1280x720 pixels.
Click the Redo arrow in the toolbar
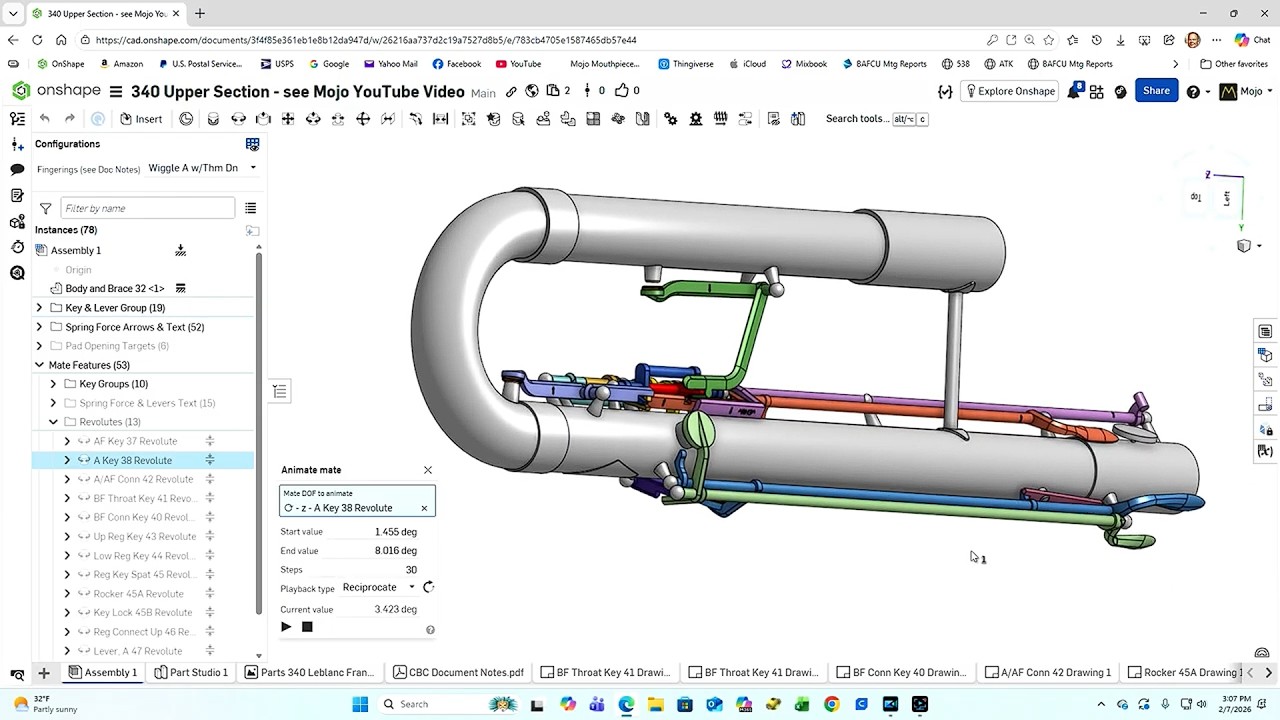tap(70, 118)
